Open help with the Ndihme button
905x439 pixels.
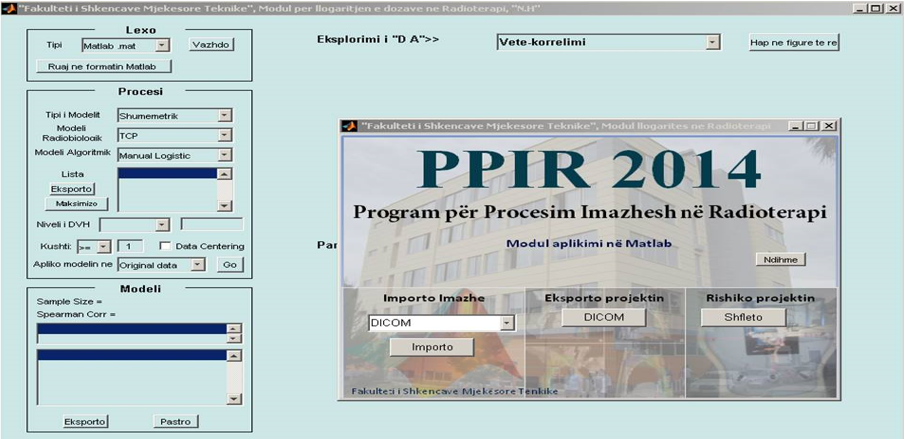coord(780,259)
